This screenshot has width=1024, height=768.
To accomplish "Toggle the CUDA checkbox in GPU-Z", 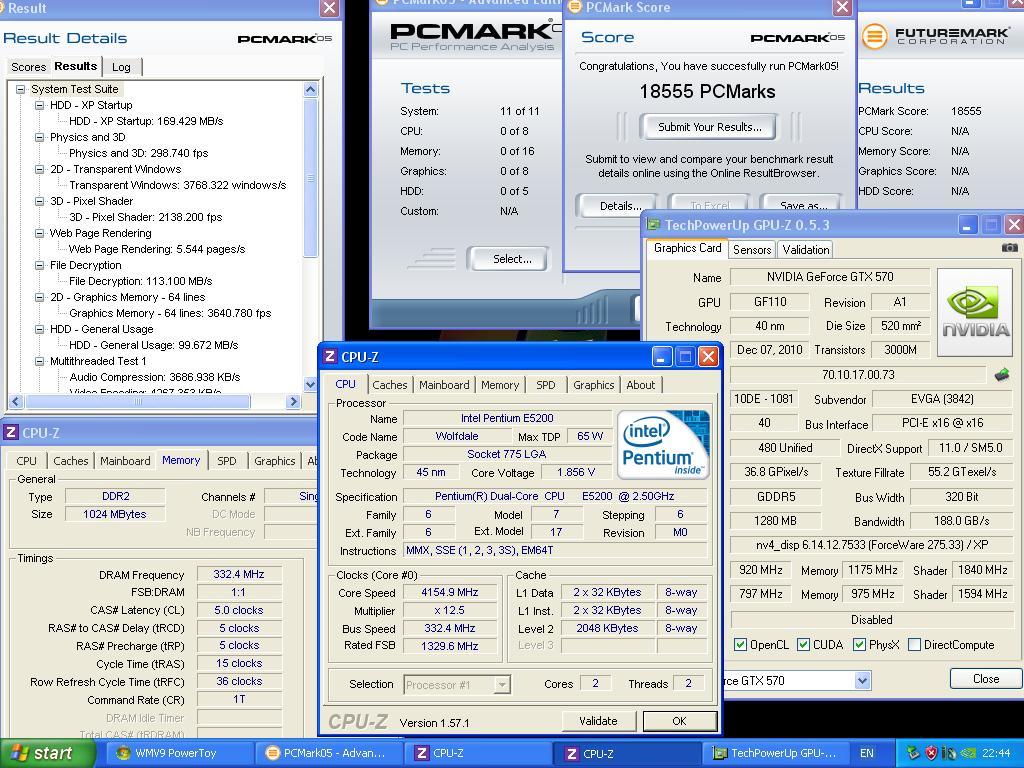I will (x=803, y=645).
